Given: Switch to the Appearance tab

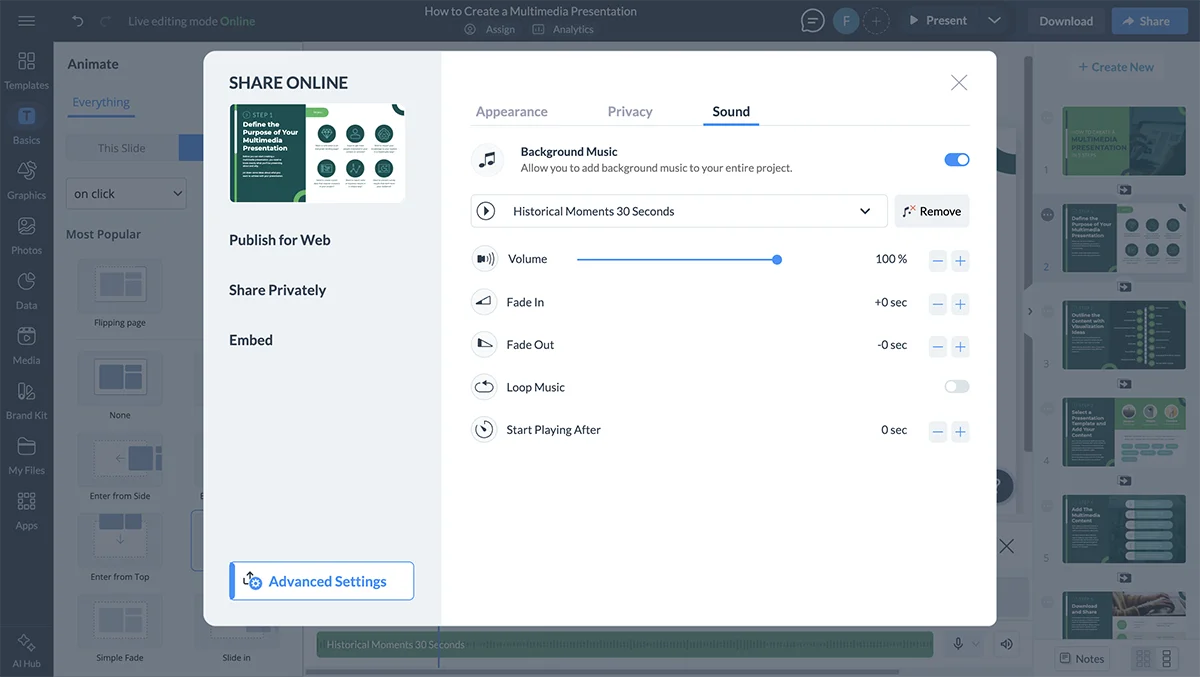Looking at the screenshot, I should tap(512, 112).
